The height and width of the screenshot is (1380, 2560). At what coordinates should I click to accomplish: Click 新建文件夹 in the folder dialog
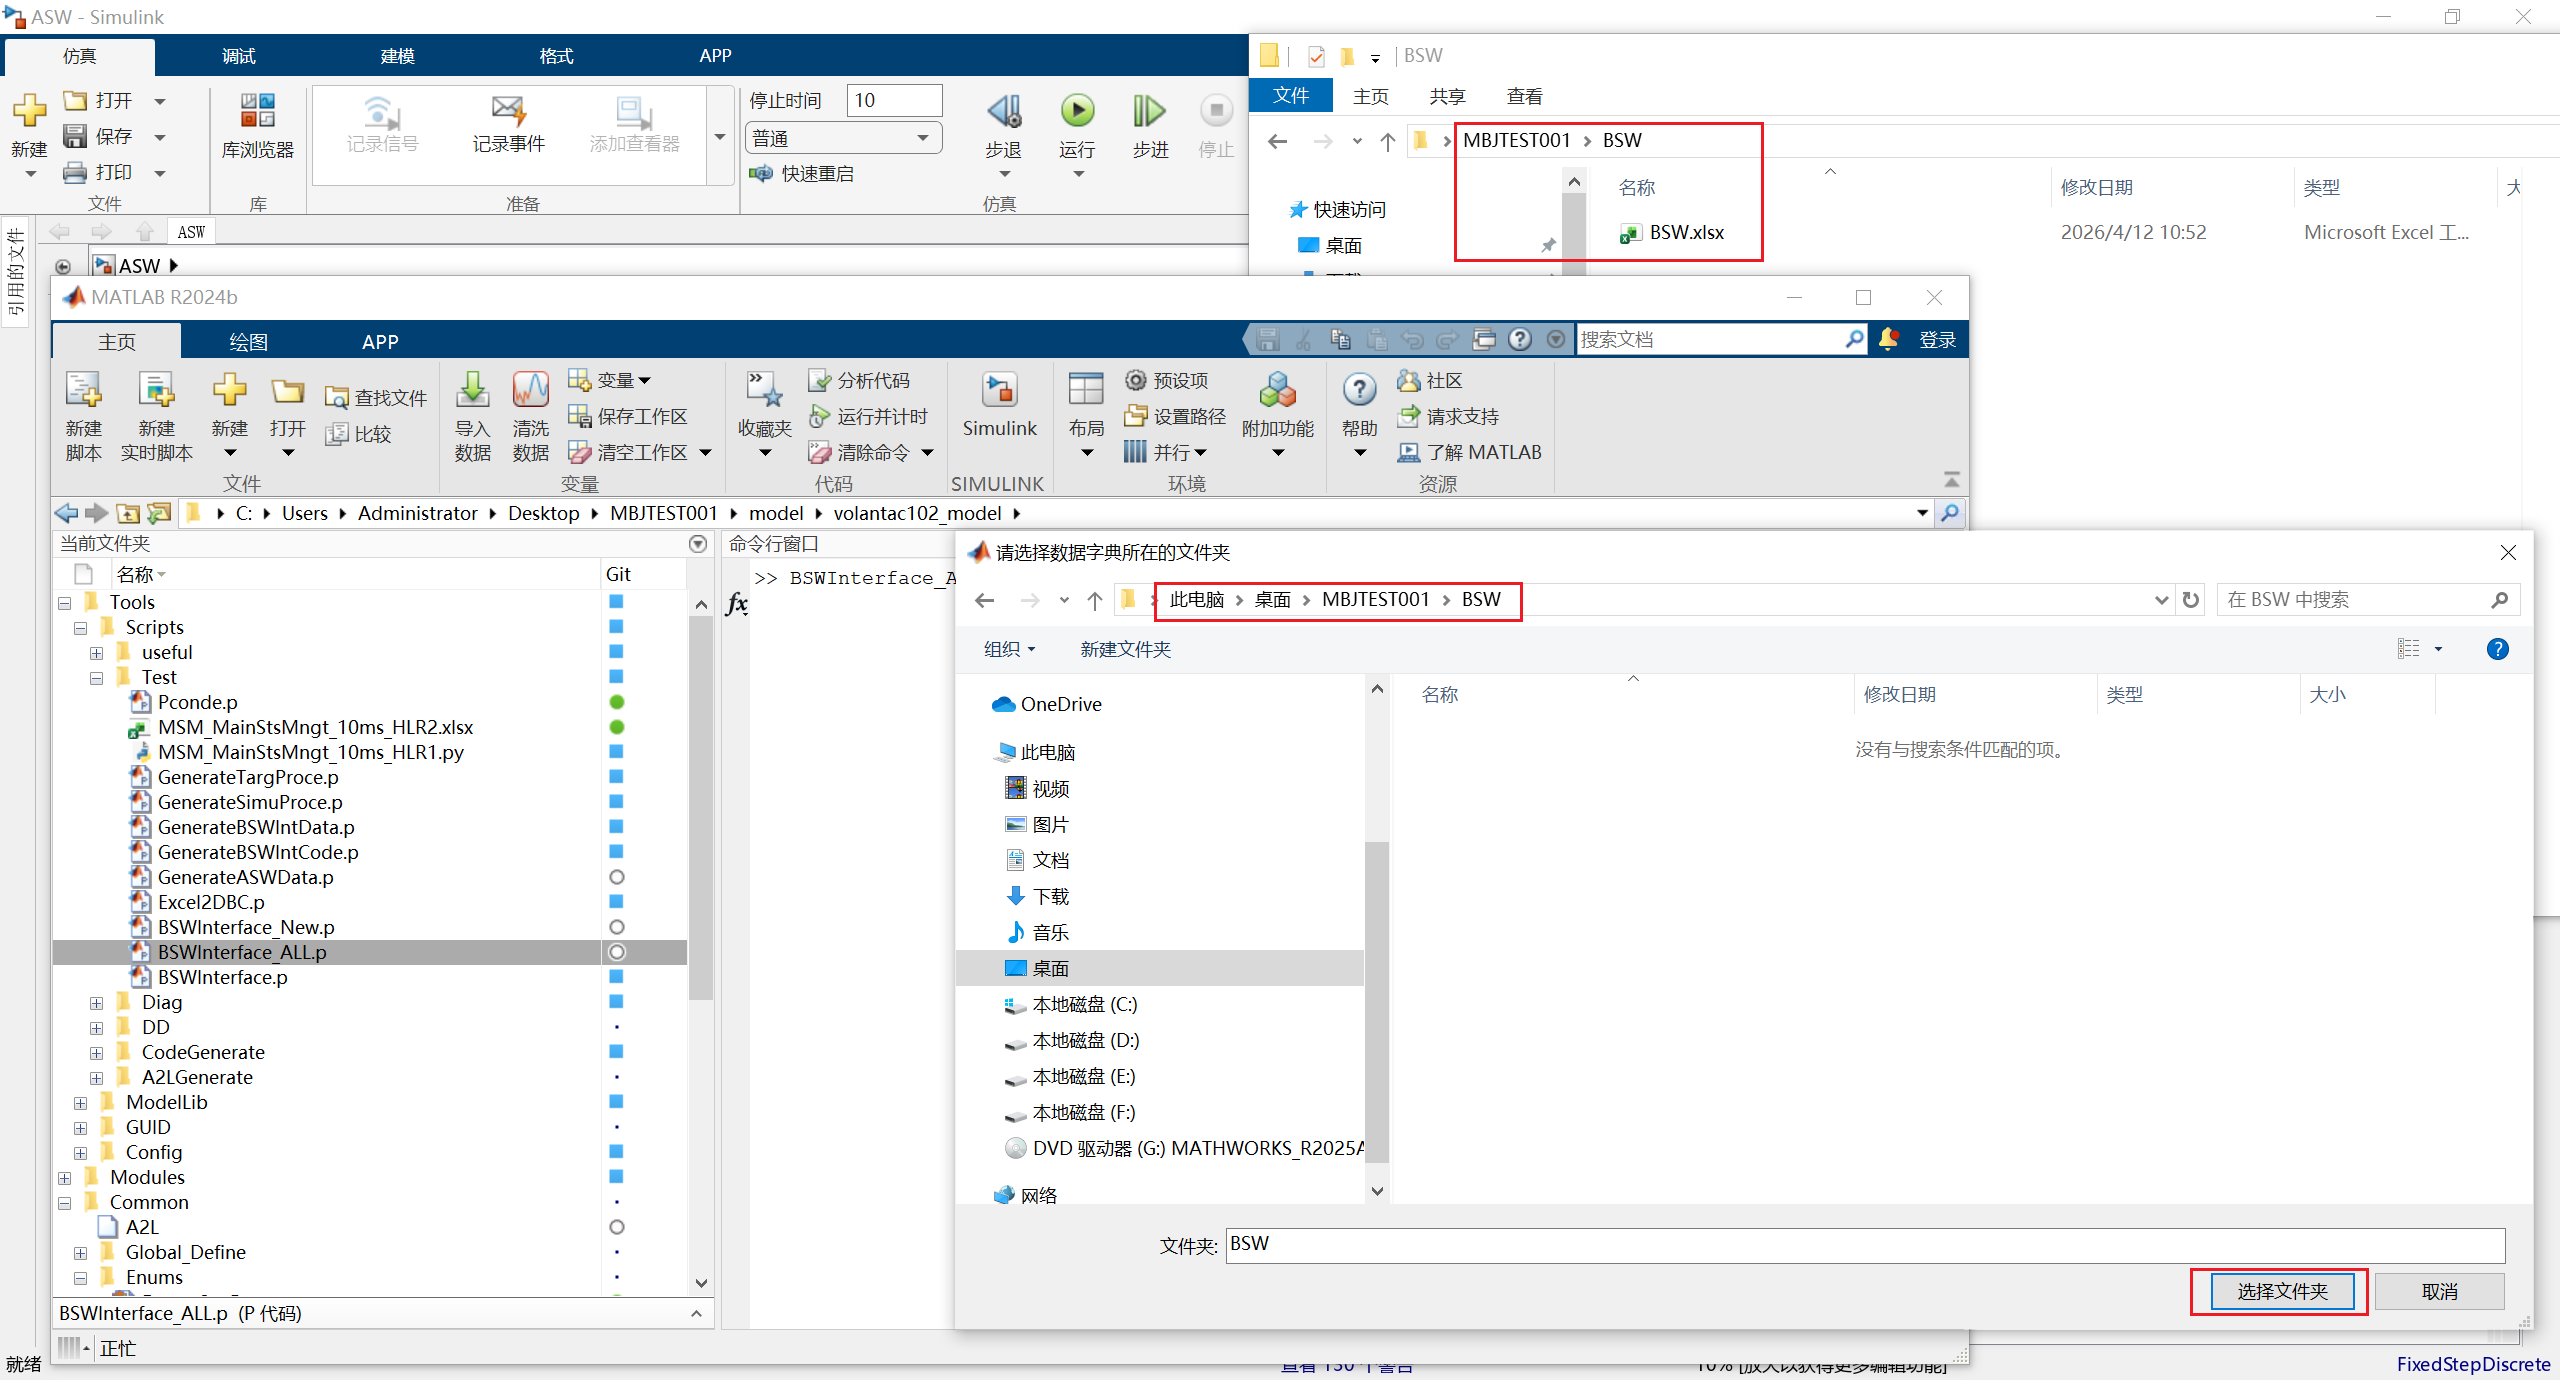[x=1125, y=649]
